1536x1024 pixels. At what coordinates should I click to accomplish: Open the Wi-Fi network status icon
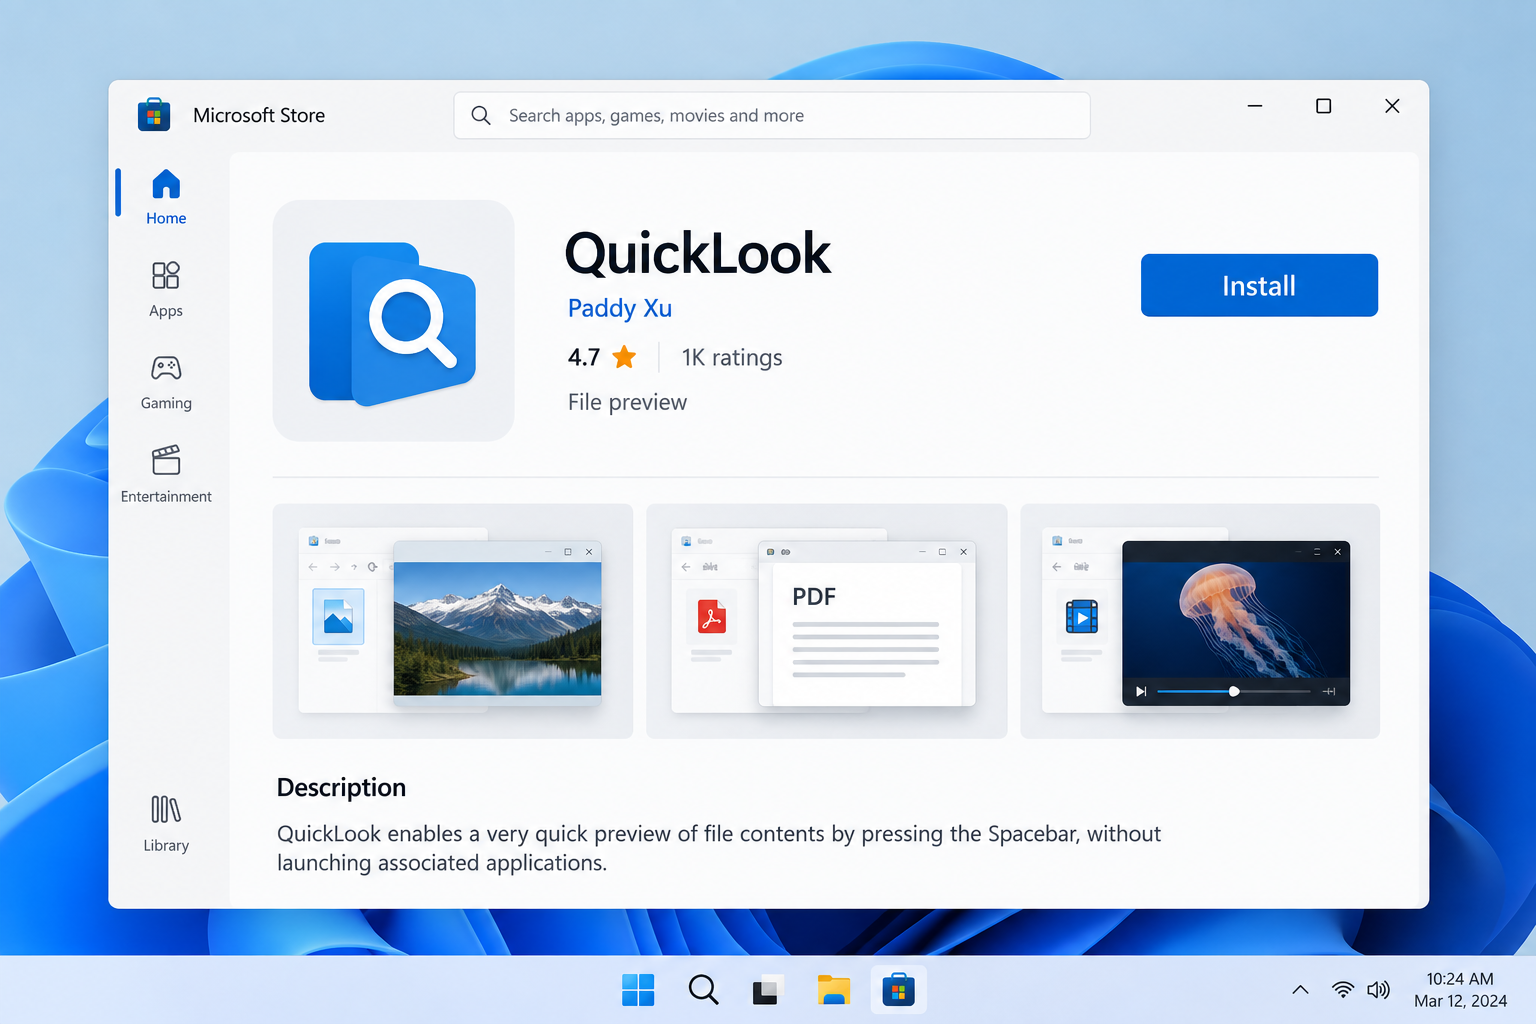1343,990
